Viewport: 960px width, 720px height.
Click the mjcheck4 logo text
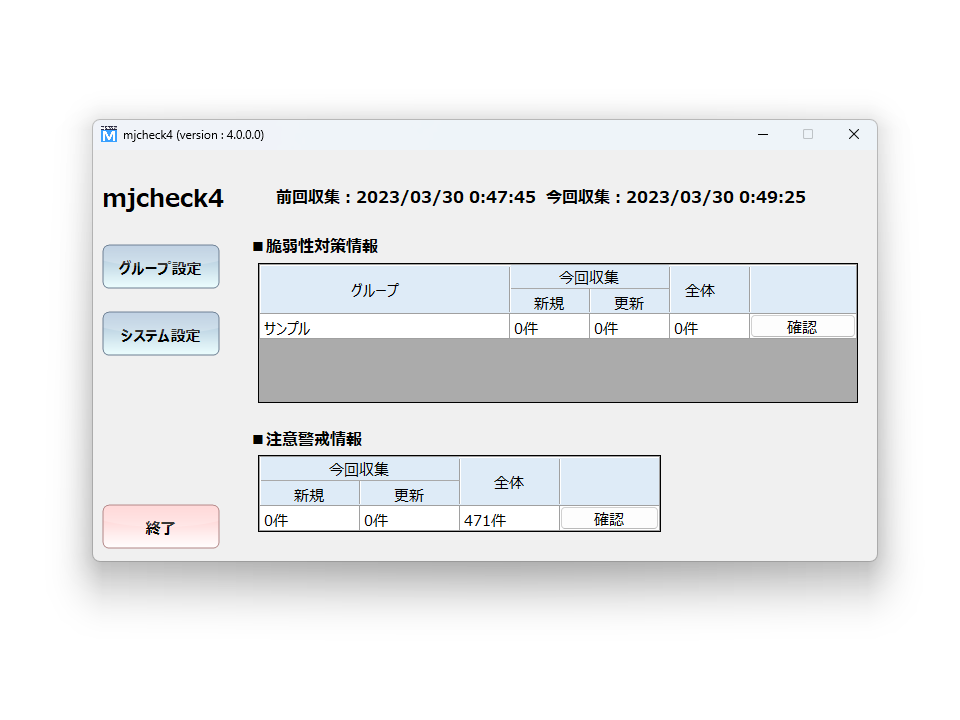[161, 197]
